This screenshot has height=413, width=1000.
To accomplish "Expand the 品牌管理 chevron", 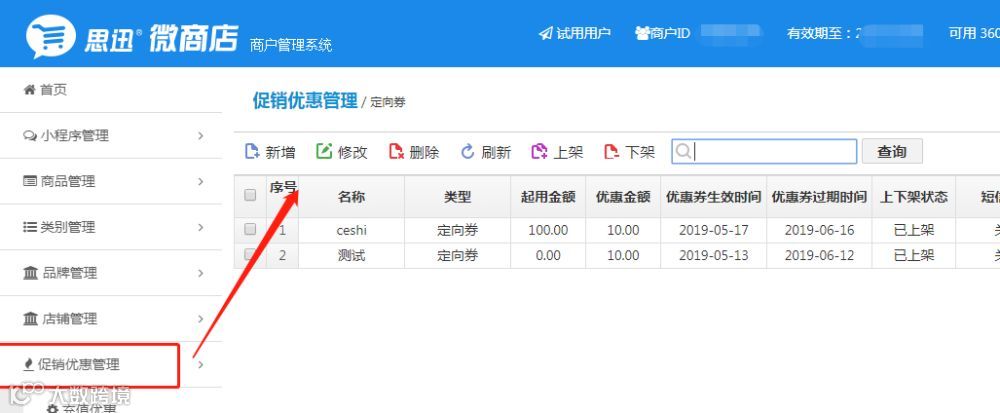I will (x=200, y=273).
